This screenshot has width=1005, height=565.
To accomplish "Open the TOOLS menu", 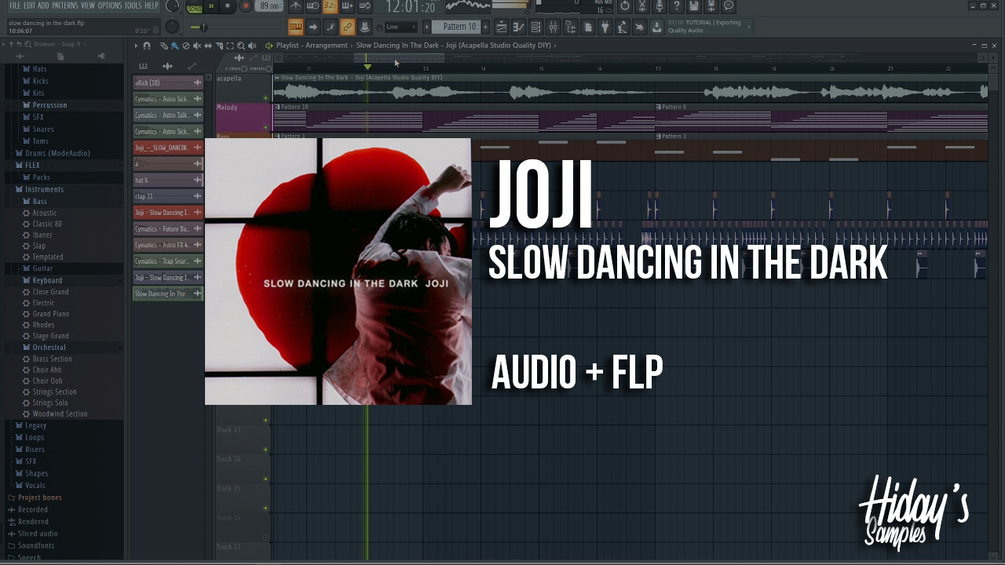I will pos(133,5).
